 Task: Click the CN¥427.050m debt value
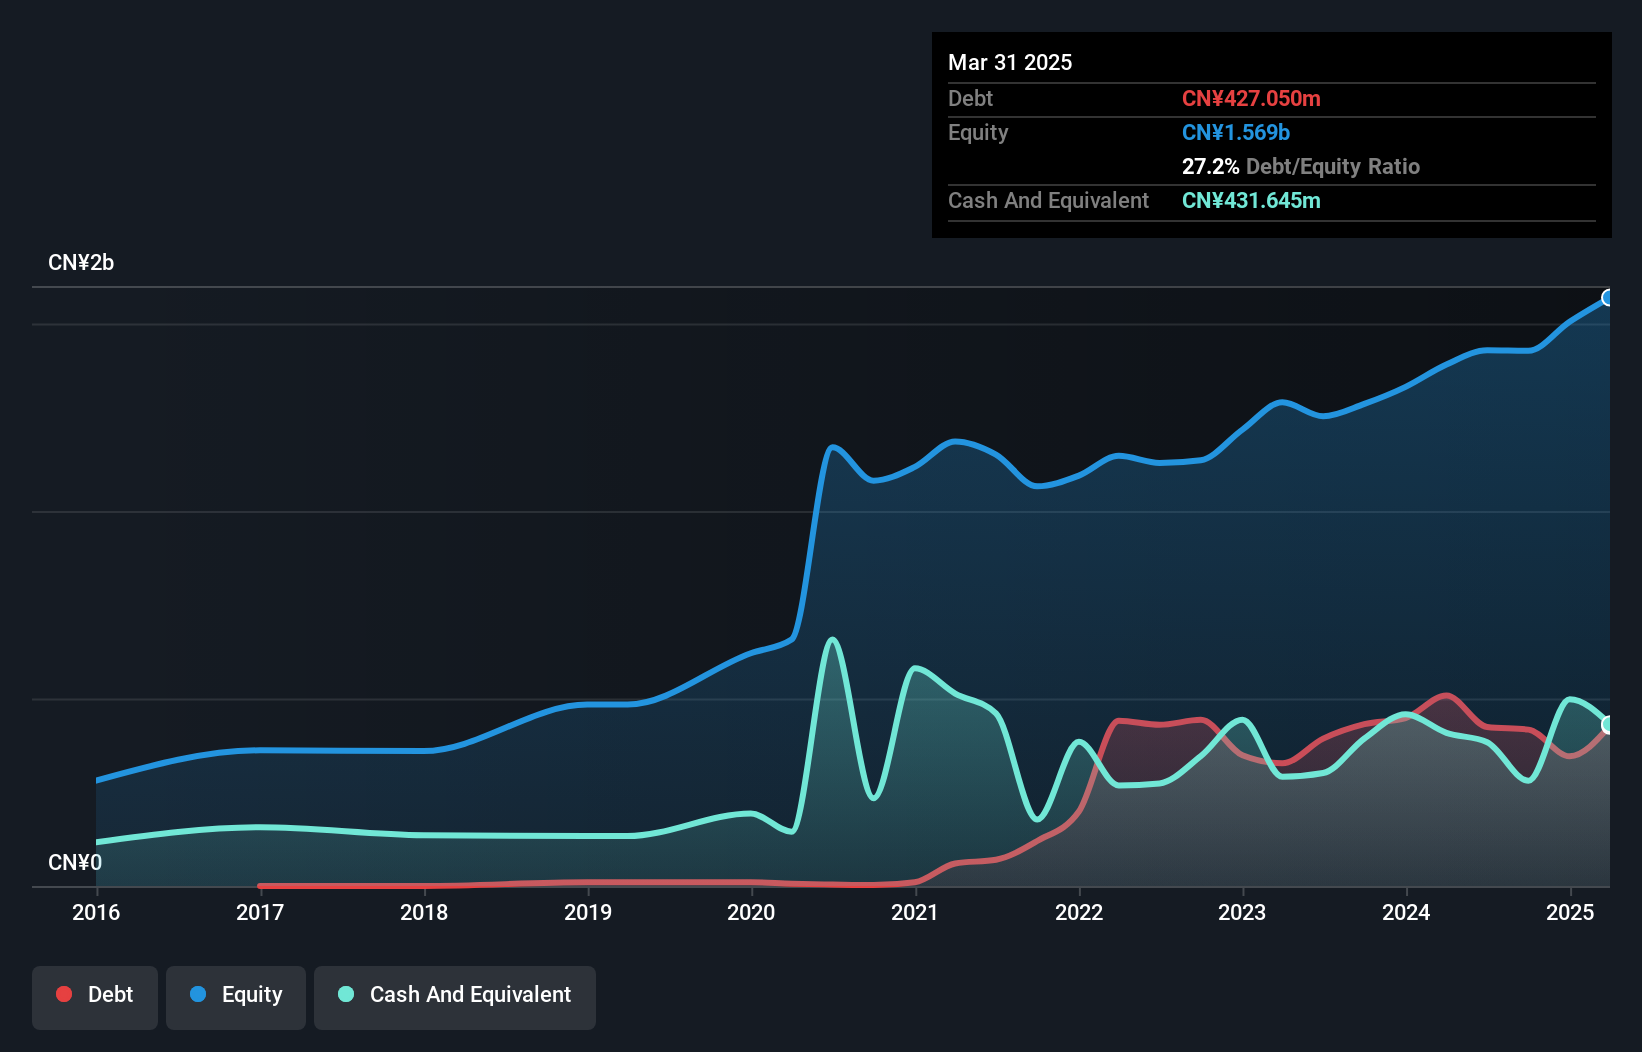click(1251, 98)
